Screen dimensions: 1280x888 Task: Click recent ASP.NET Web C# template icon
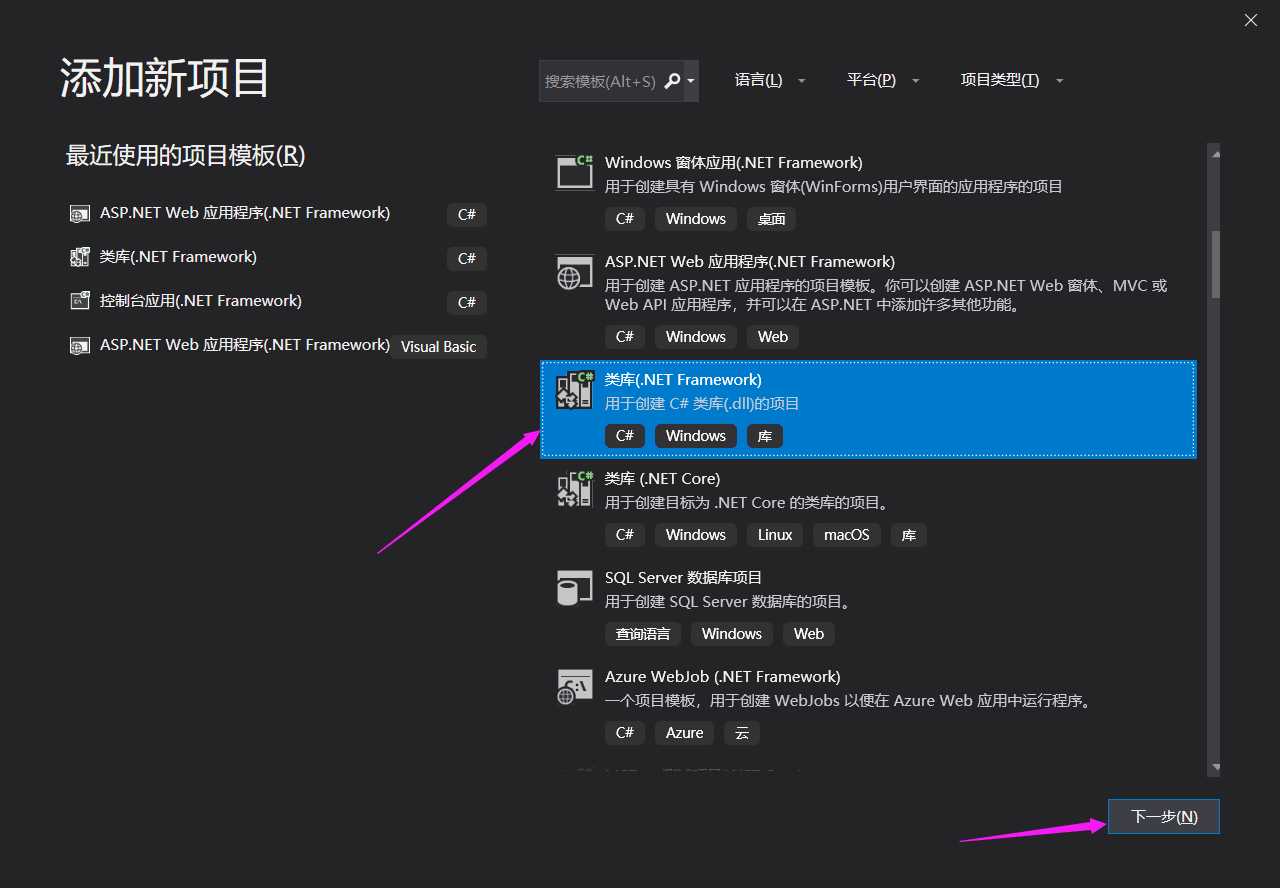[79, 213]
